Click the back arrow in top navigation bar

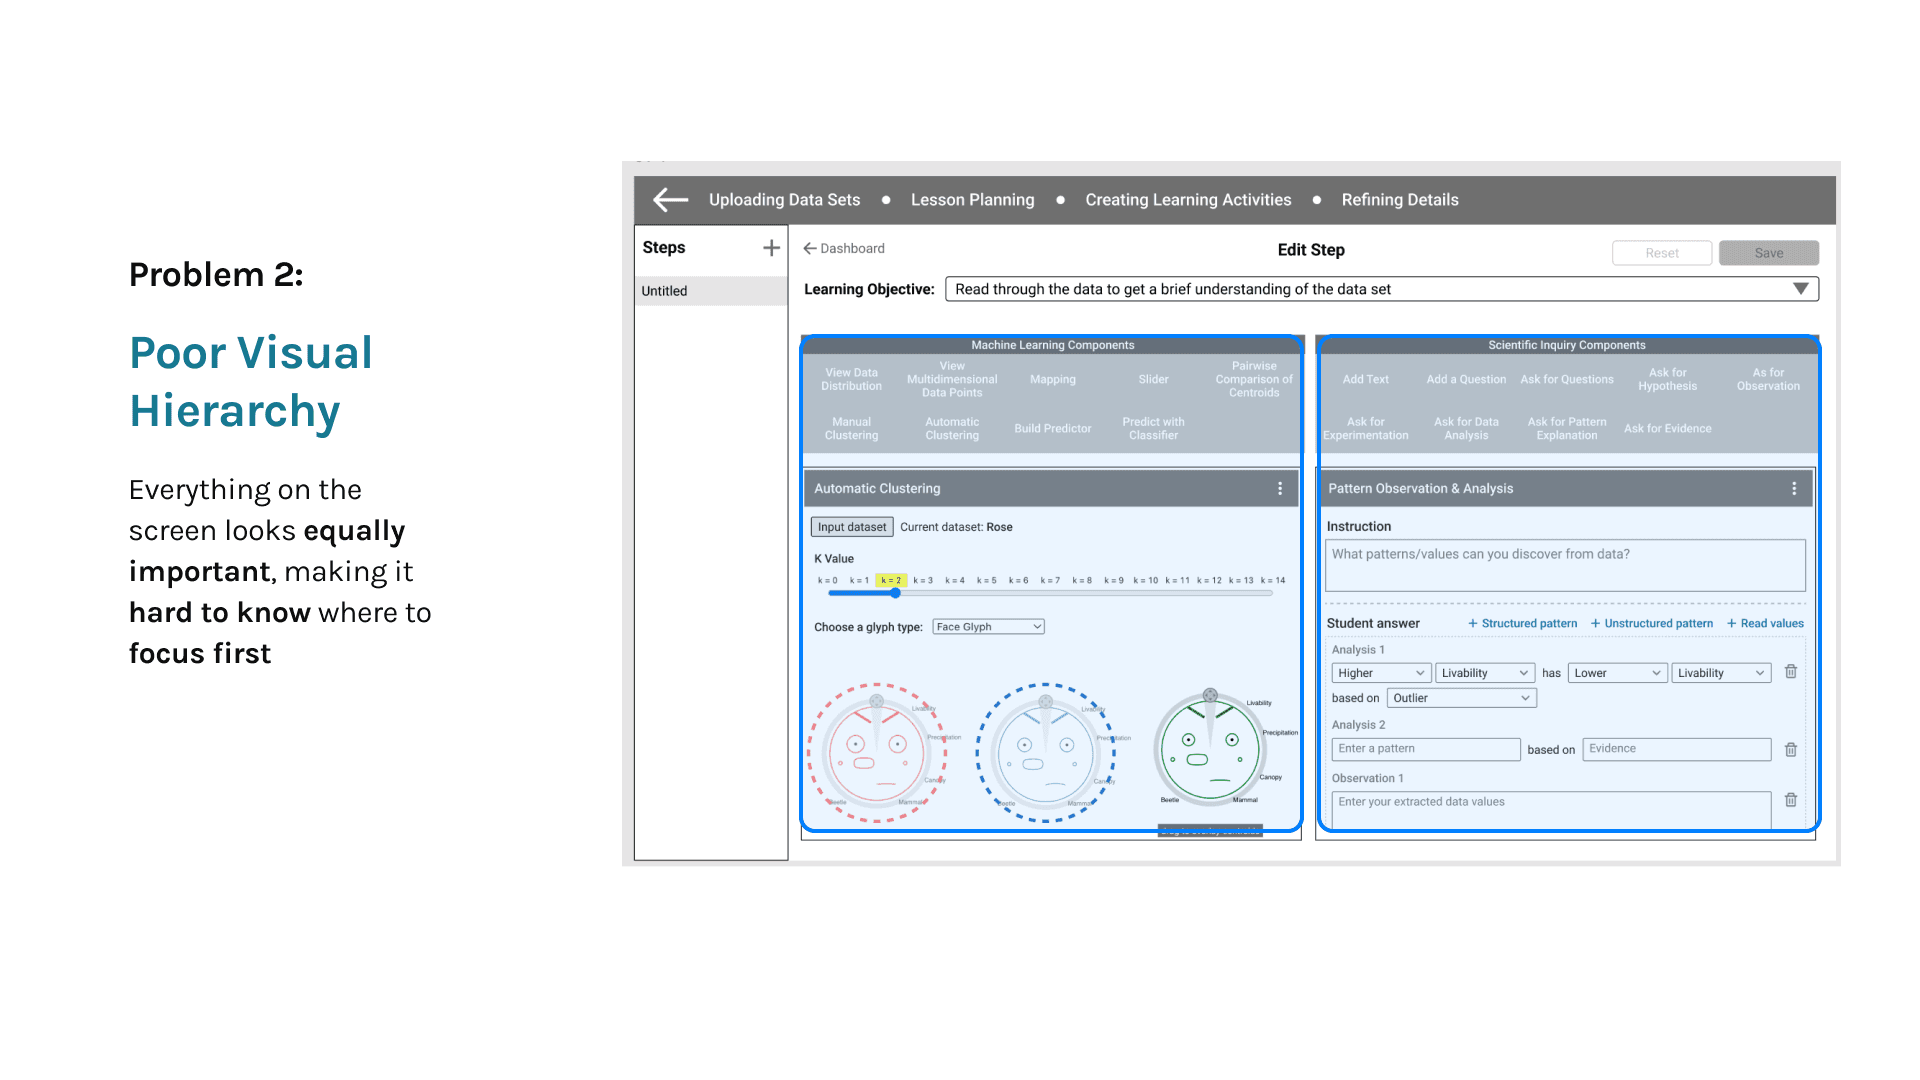670,200
